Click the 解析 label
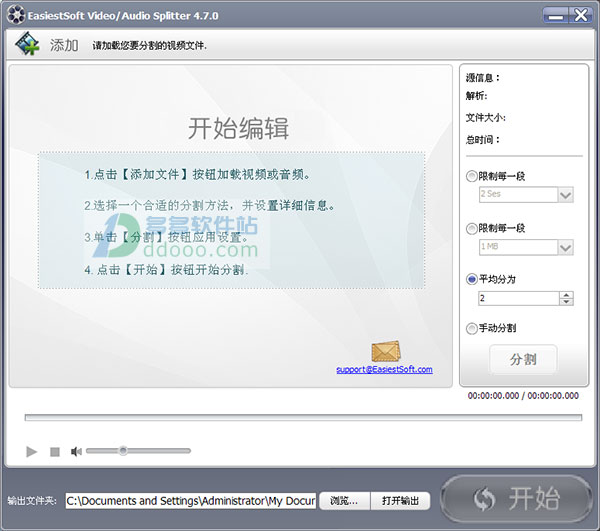 click(x=476, y=96)
